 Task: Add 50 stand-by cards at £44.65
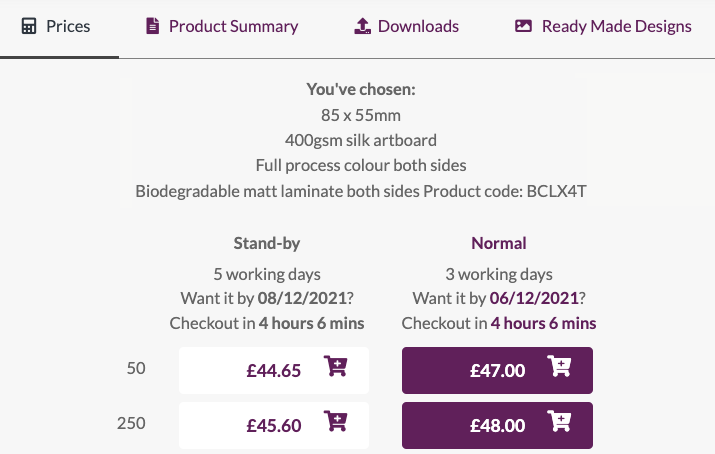(274, 371)
